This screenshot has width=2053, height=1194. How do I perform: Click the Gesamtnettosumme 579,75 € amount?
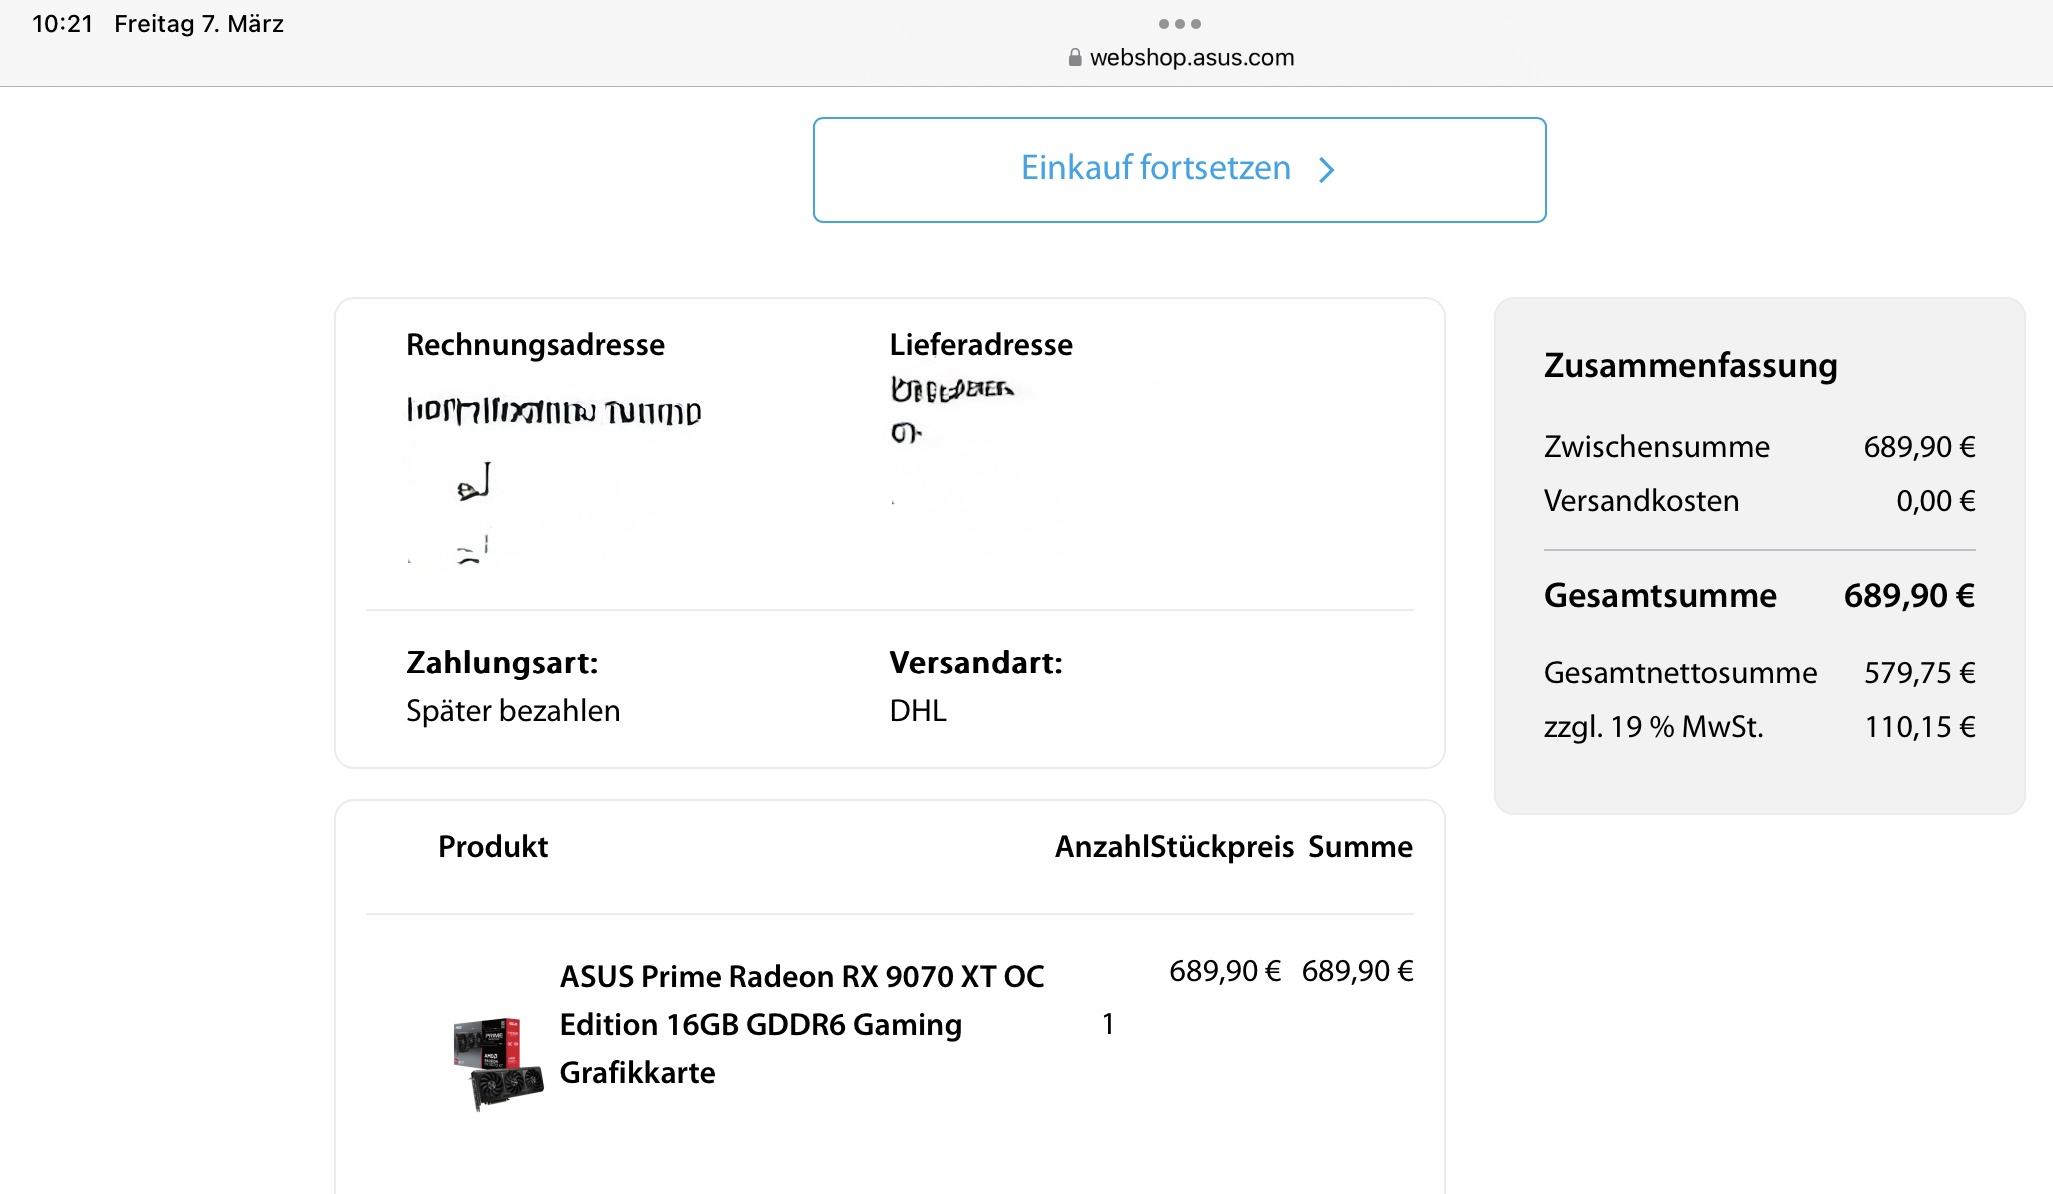pos(1918,673)
